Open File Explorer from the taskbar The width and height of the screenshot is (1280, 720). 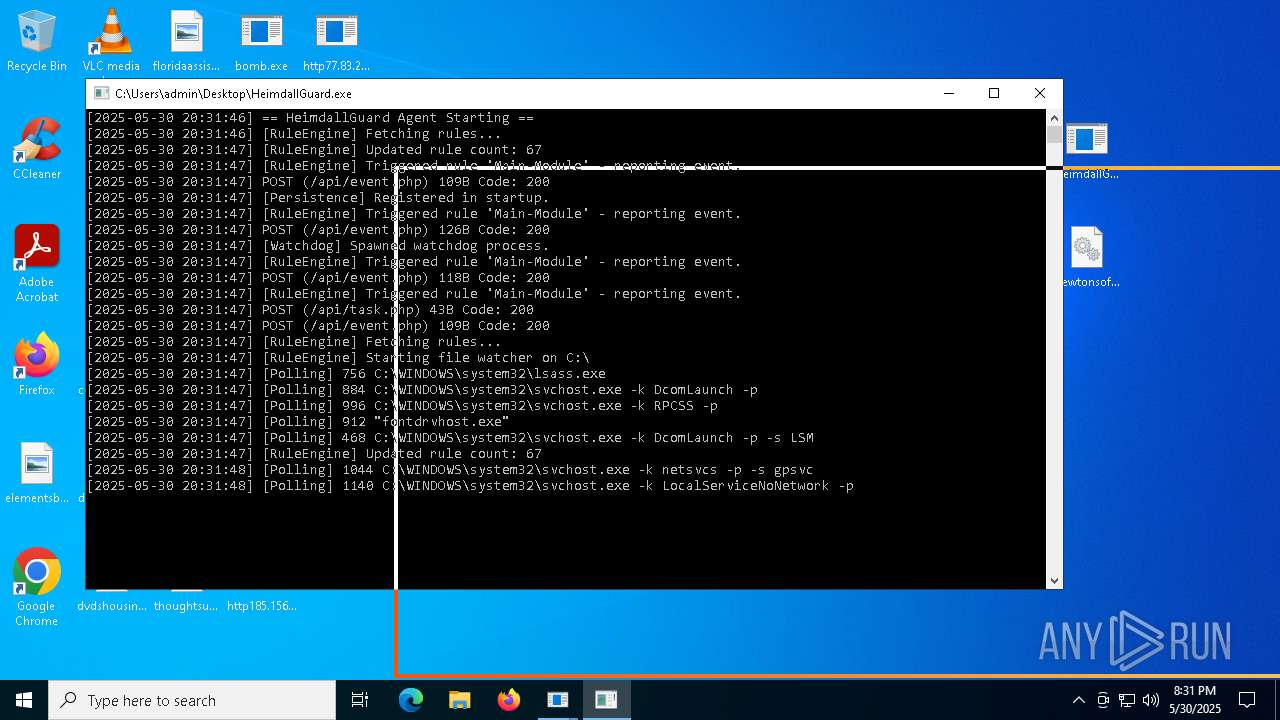460,700
